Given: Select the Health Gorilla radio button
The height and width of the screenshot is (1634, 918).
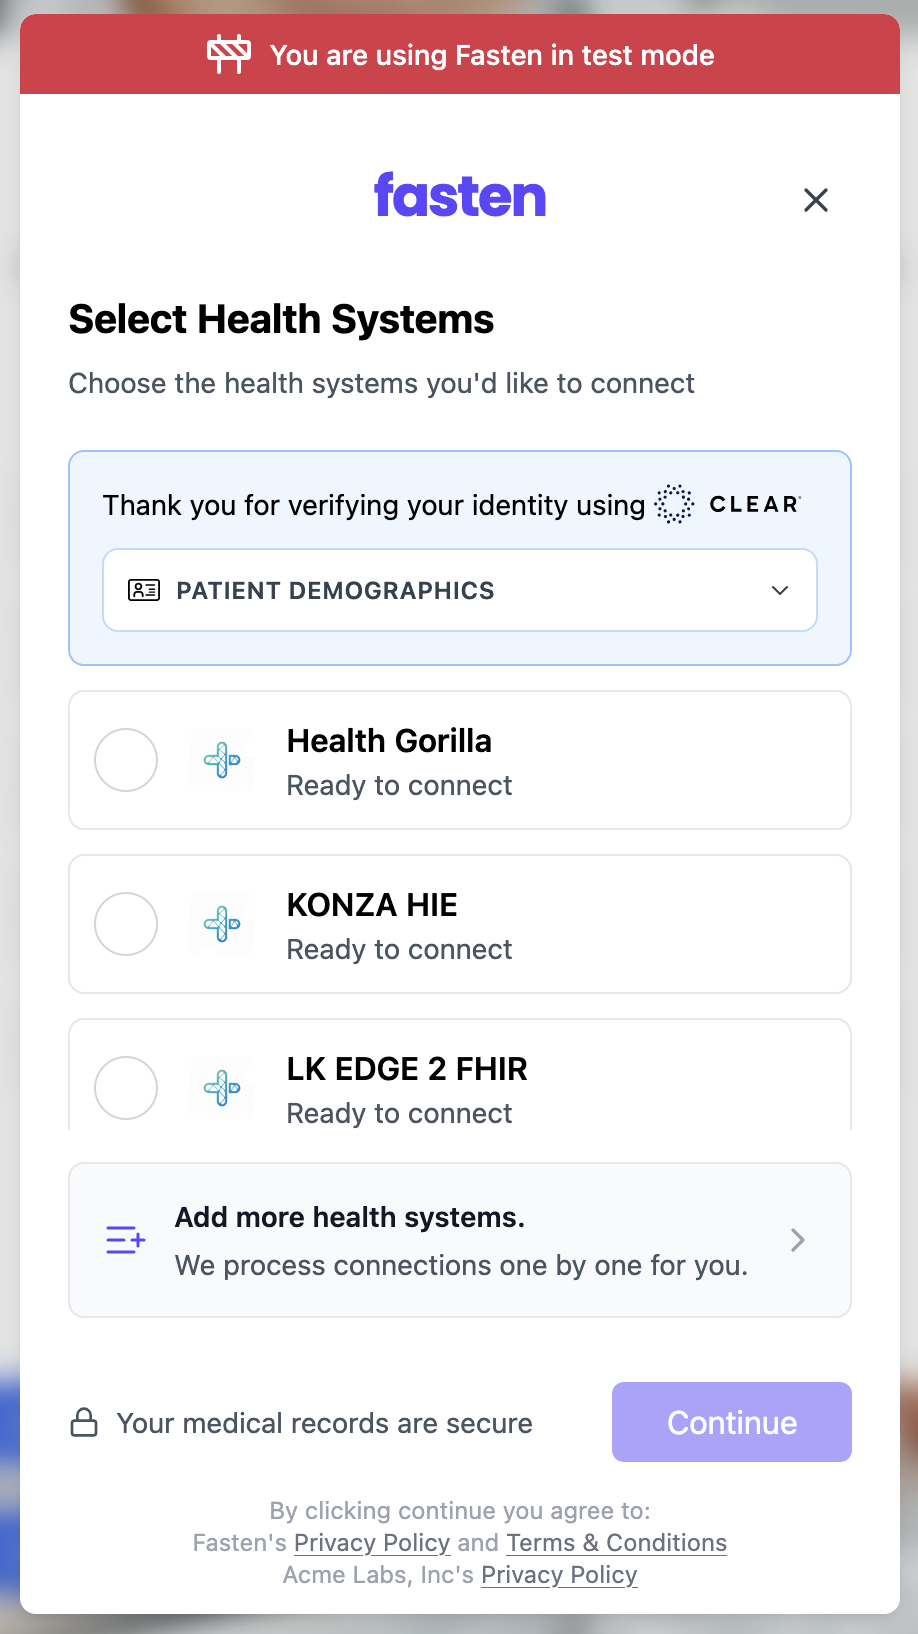Looking at the screenshot, I should click(x=126, y=760).
